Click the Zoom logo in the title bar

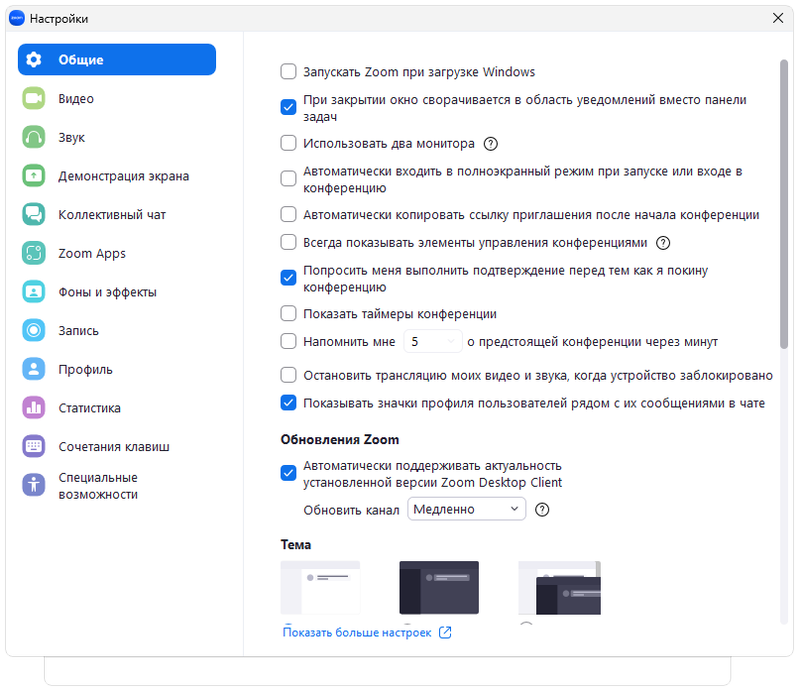(x=17, y=18)
